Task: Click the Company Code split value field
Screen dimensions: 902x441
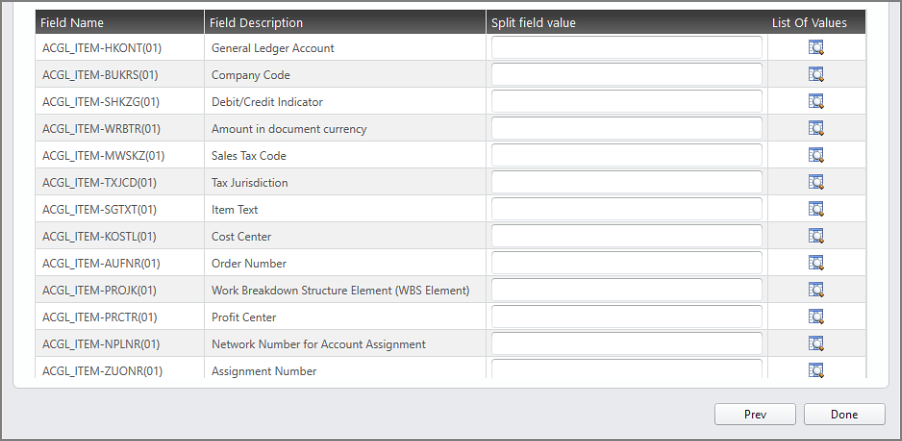Action: [626, 75]
